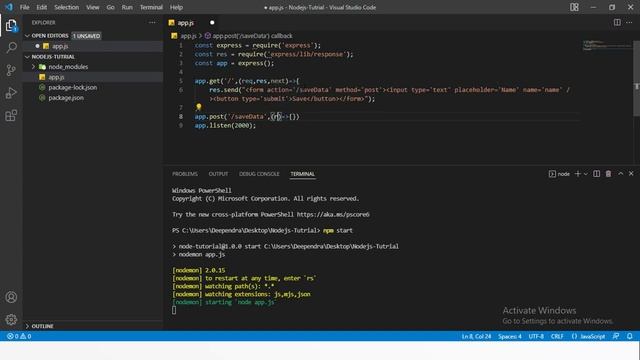The width and height of the screenshot is (640, 360).
Task: Click the feedback icon in status bar
Action: tap(616, 336)
